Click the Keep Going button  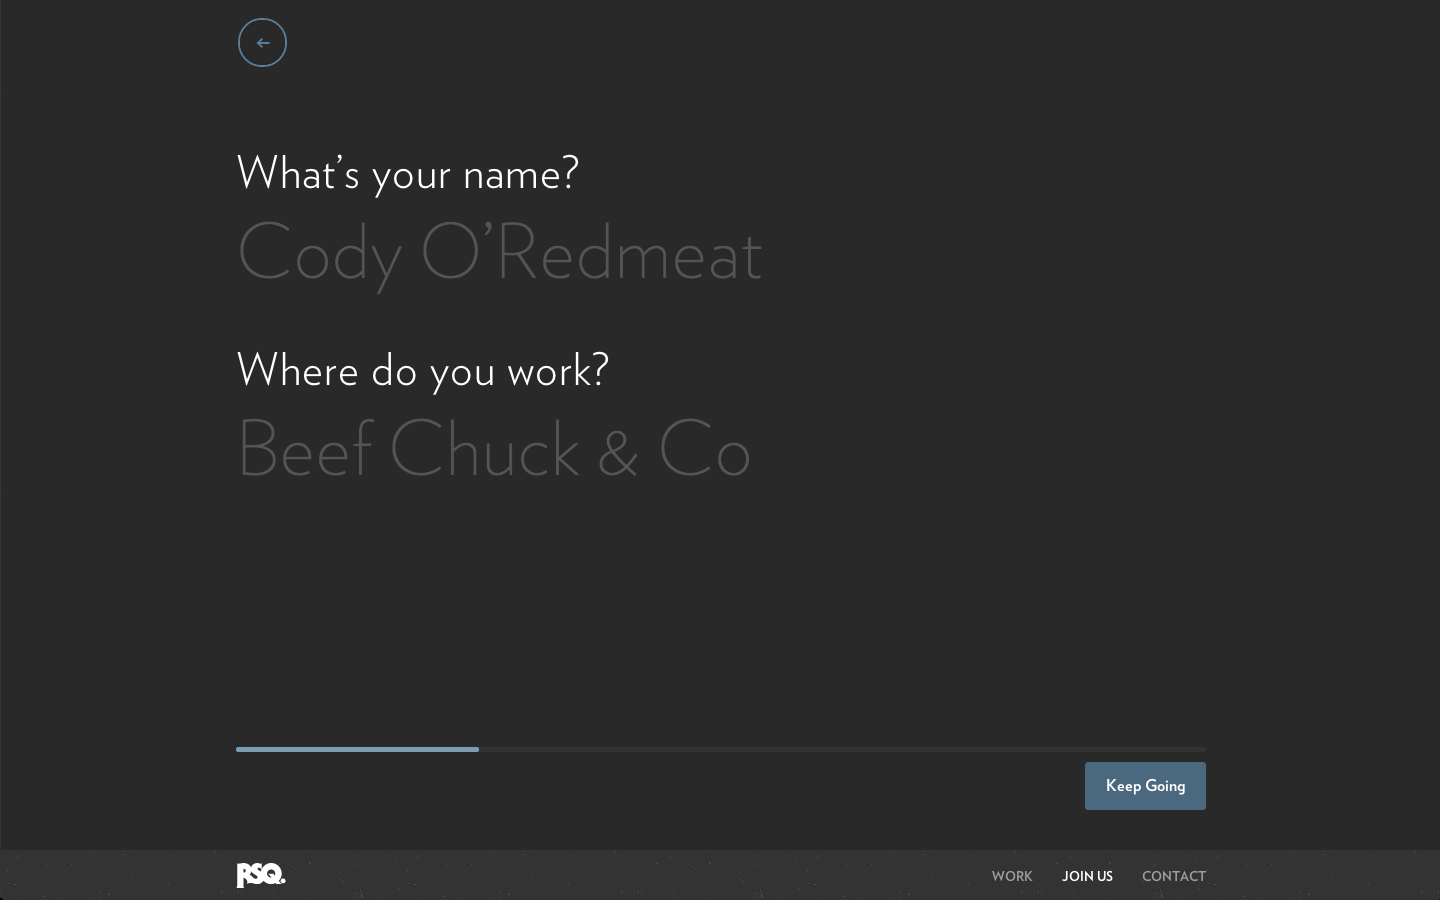coord(1145,786)
